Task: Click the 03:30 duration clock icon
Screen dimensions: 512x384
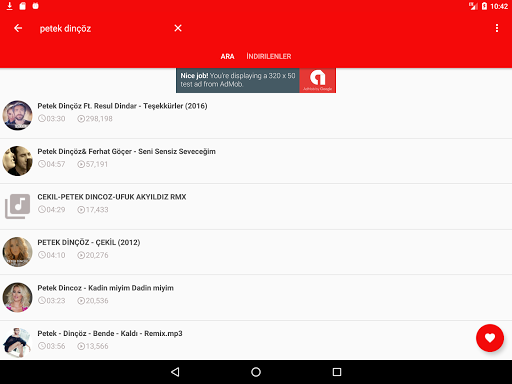Action: (x=42, y=119)
